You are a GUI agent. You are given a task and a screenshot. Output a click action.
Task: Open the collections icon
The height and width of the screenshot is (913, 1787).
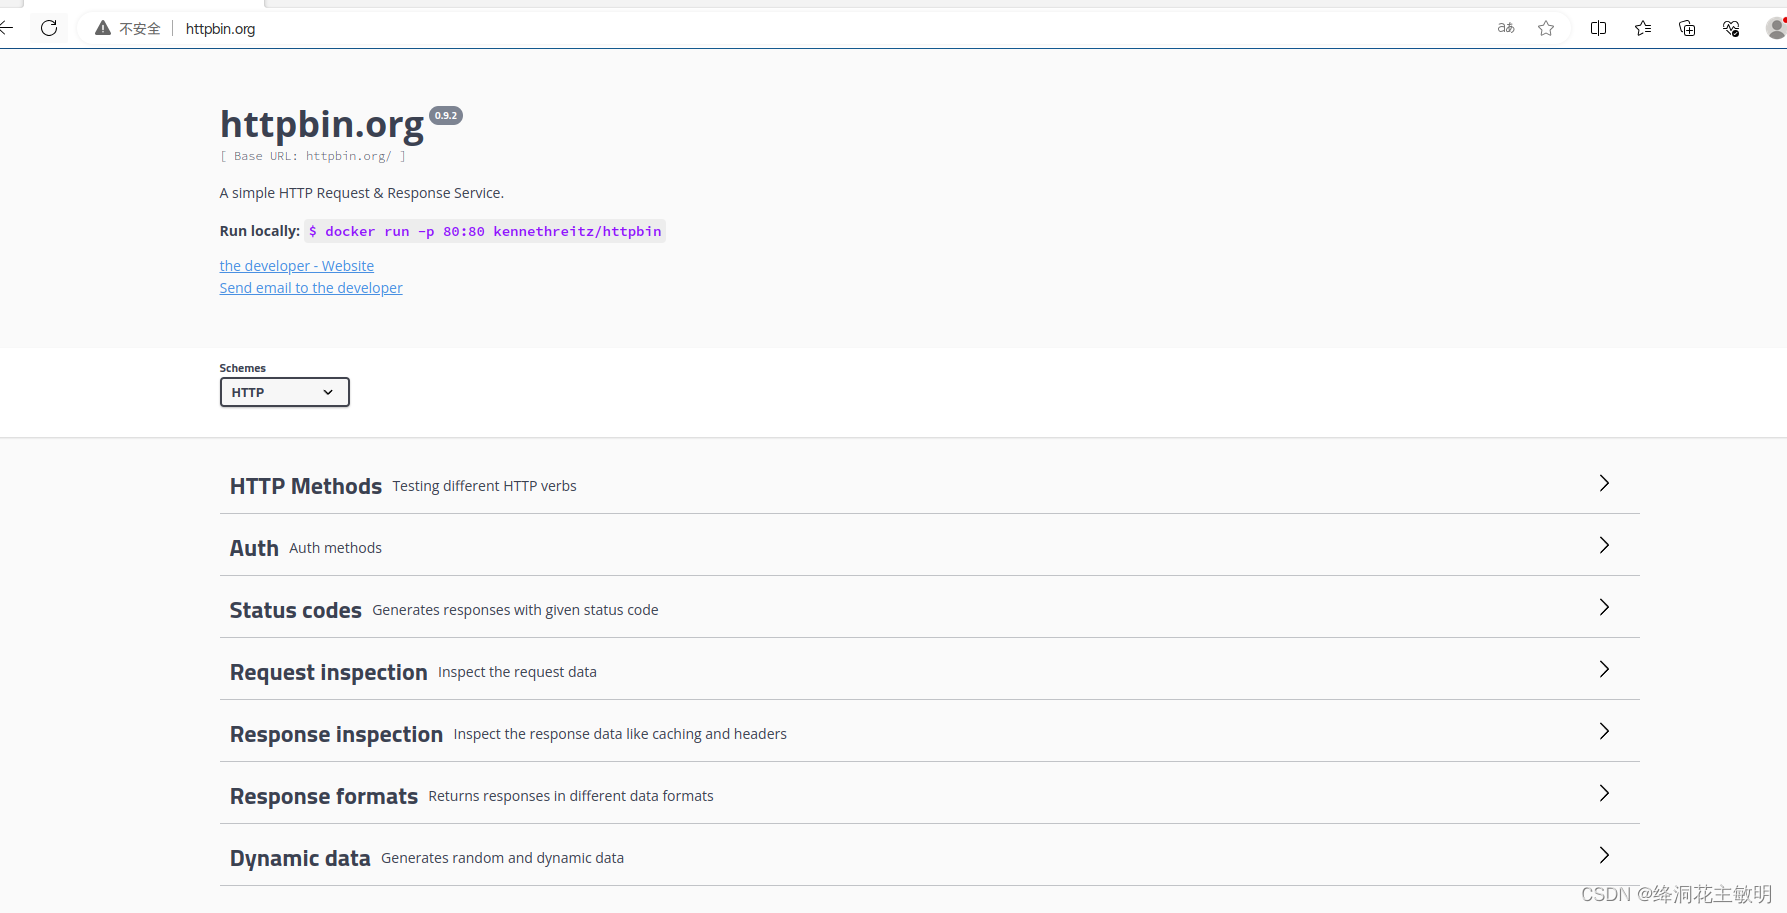pos(1687,28)
